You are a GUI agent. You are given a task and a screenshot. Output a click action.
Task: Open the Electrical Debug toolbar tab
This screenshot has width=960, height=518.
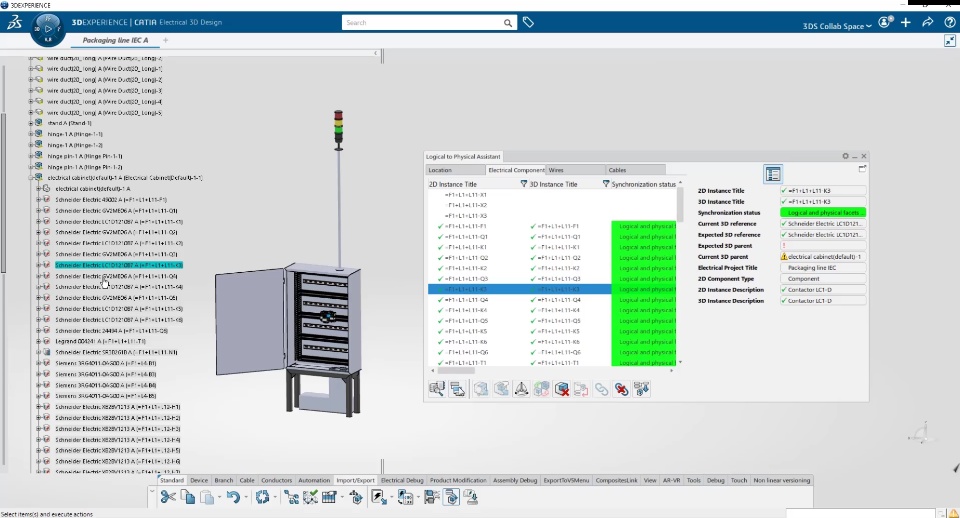402,480
